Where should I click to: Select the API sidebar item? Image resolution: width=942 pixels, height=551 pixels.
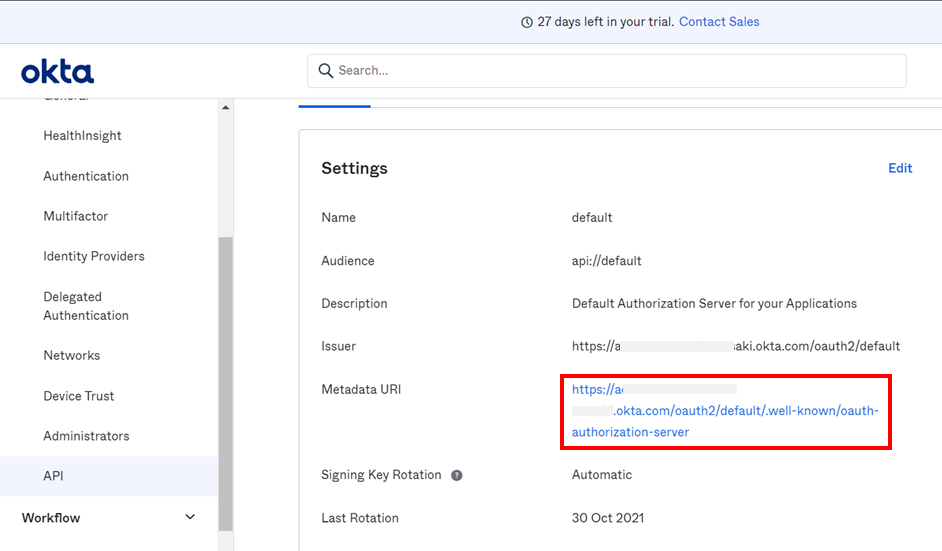coord(53,476)
